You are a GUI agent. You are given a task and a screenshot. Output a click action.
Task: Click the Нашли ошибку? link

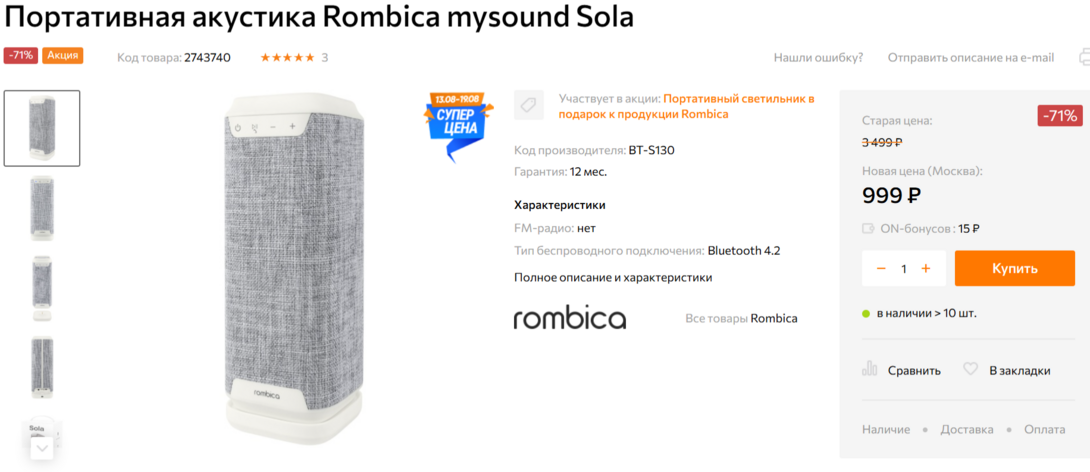tap(818, 58)
